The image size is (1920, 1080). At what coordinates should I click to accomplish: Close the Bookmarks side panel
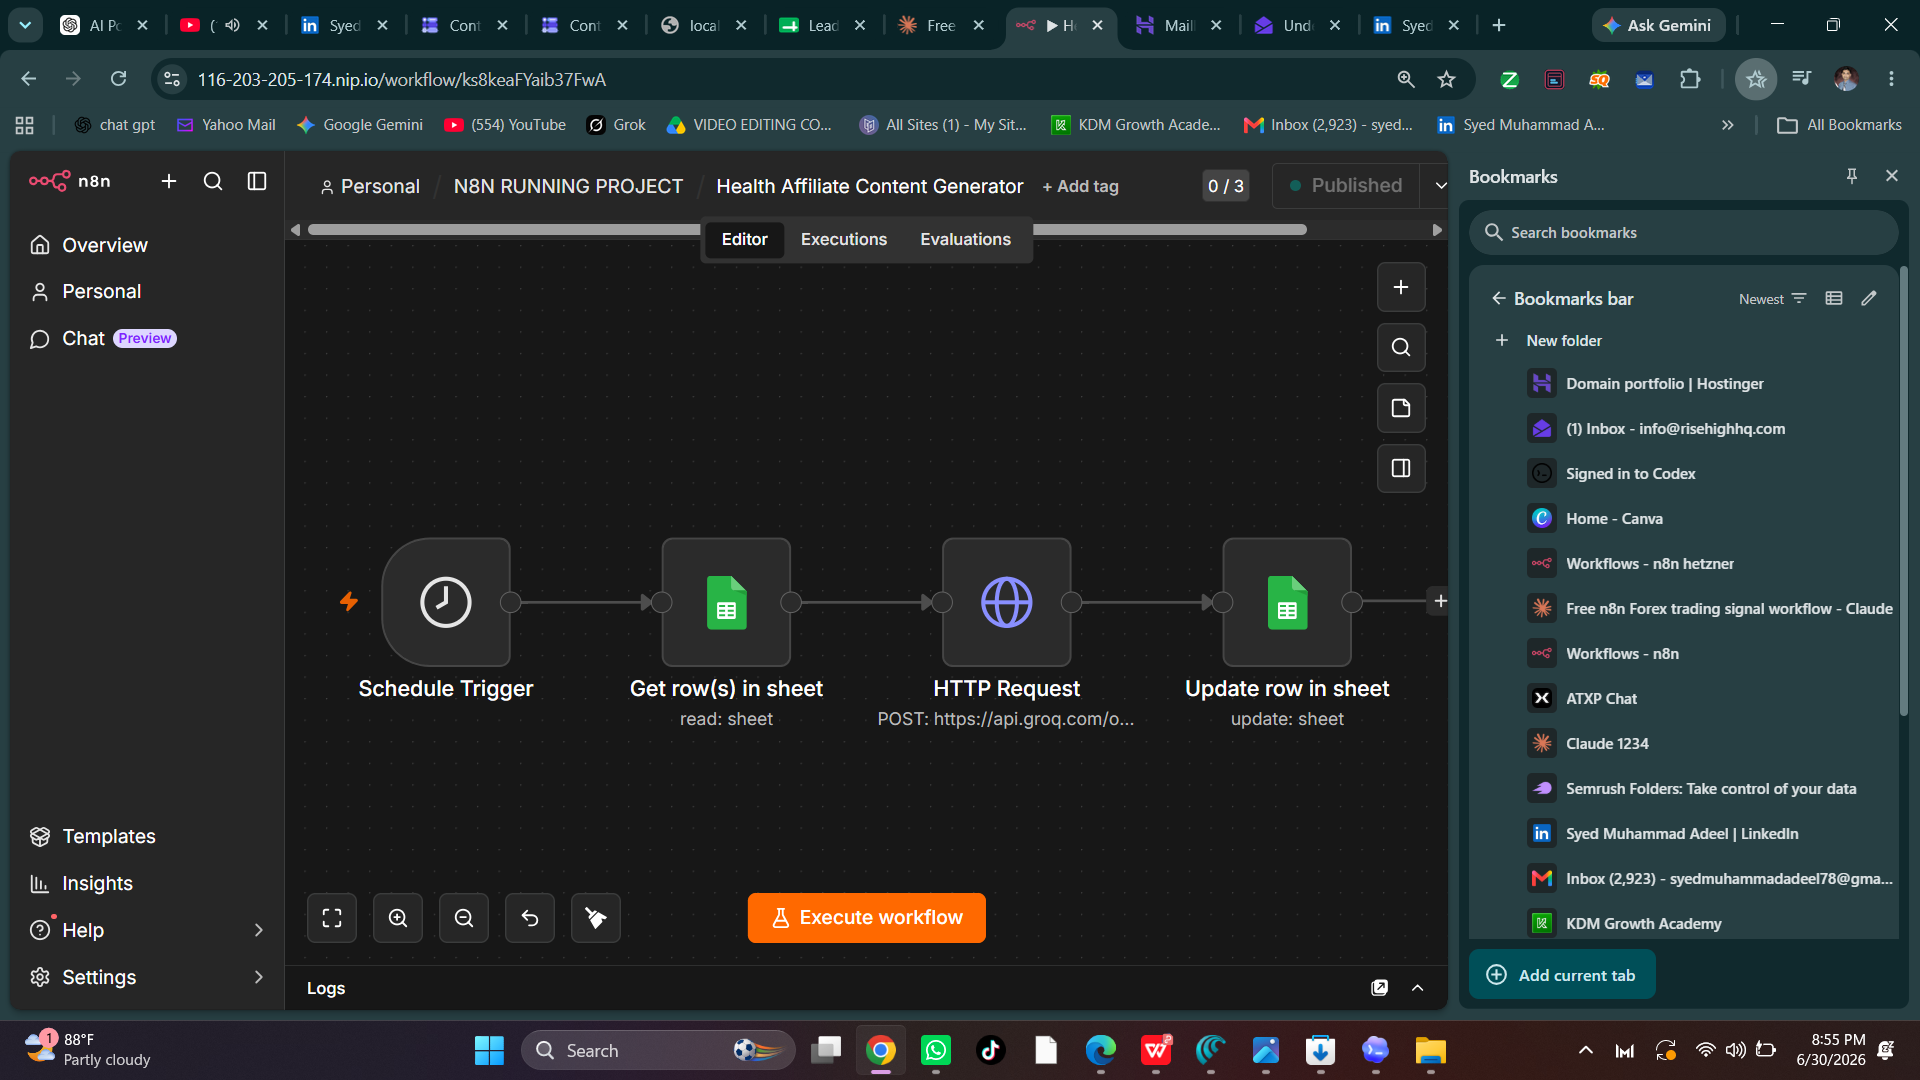coord(1891,176)
